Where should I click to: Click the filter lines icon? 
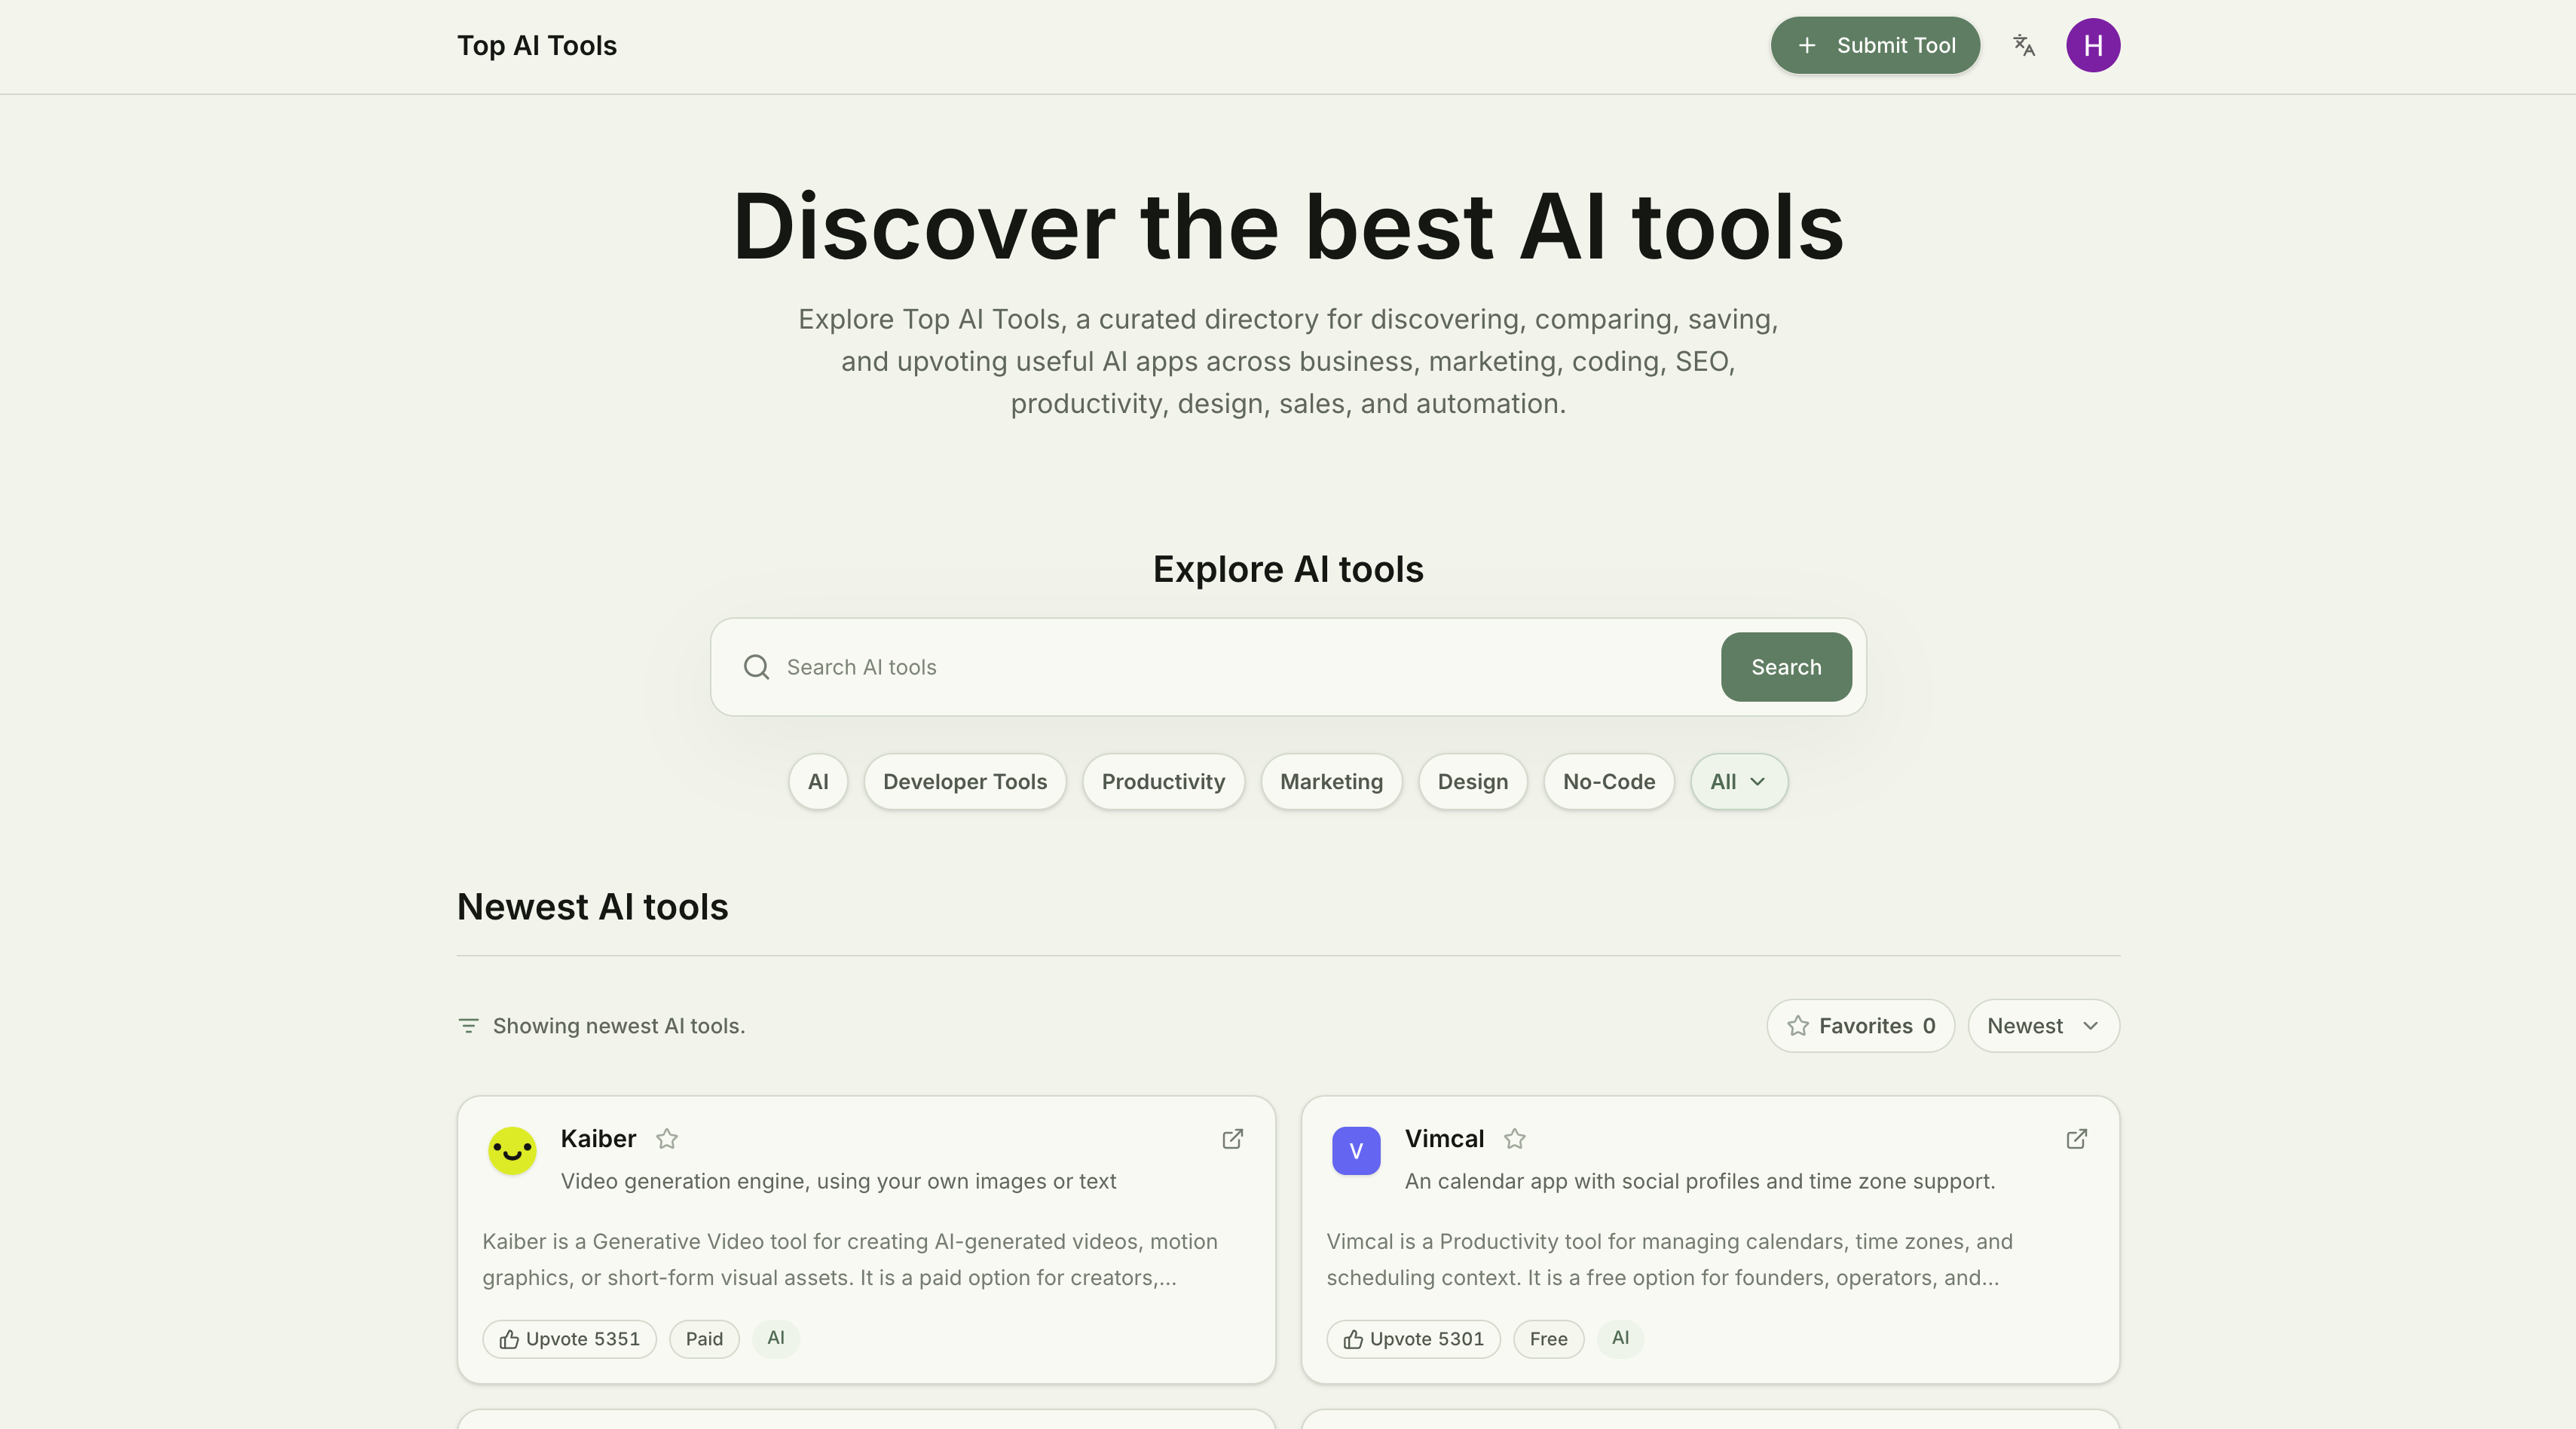pyautogui.click(x=468, y=1026)
